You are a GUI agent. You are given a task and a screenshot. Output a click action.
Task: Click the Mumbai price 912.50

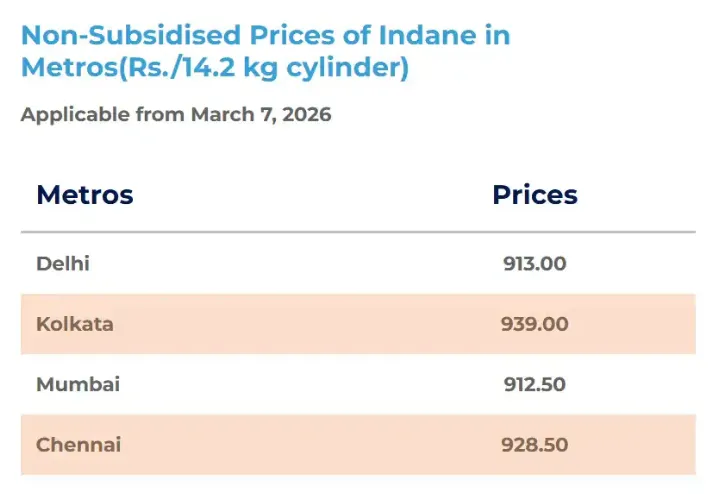[x=534, y=384]
